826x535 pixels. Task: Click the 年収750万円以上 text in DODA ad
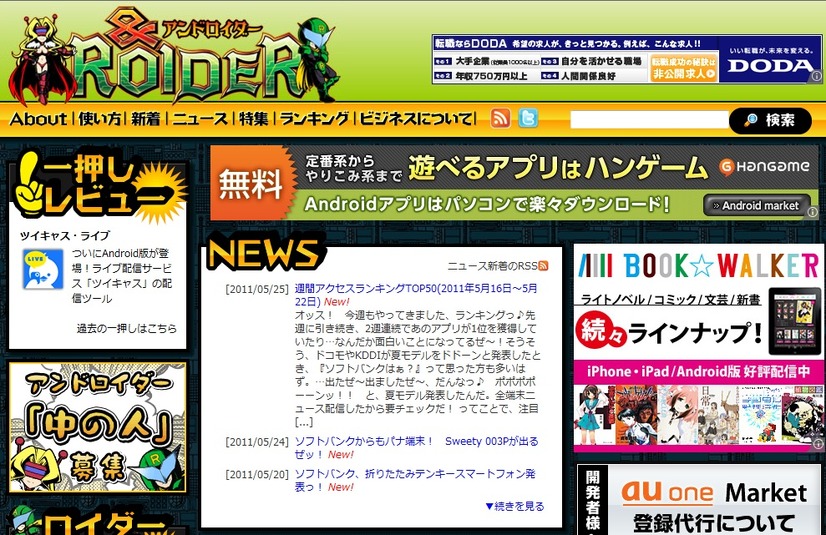pyautogui.click(x=491, y=76)
